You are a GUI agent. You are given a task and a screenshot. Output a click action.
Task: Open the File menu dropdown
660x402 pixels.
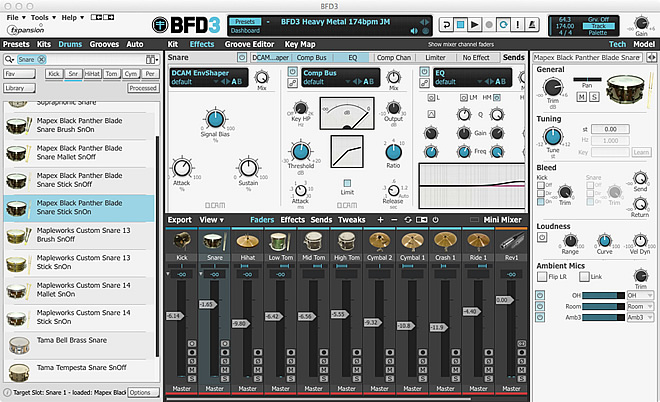[16, 17]
